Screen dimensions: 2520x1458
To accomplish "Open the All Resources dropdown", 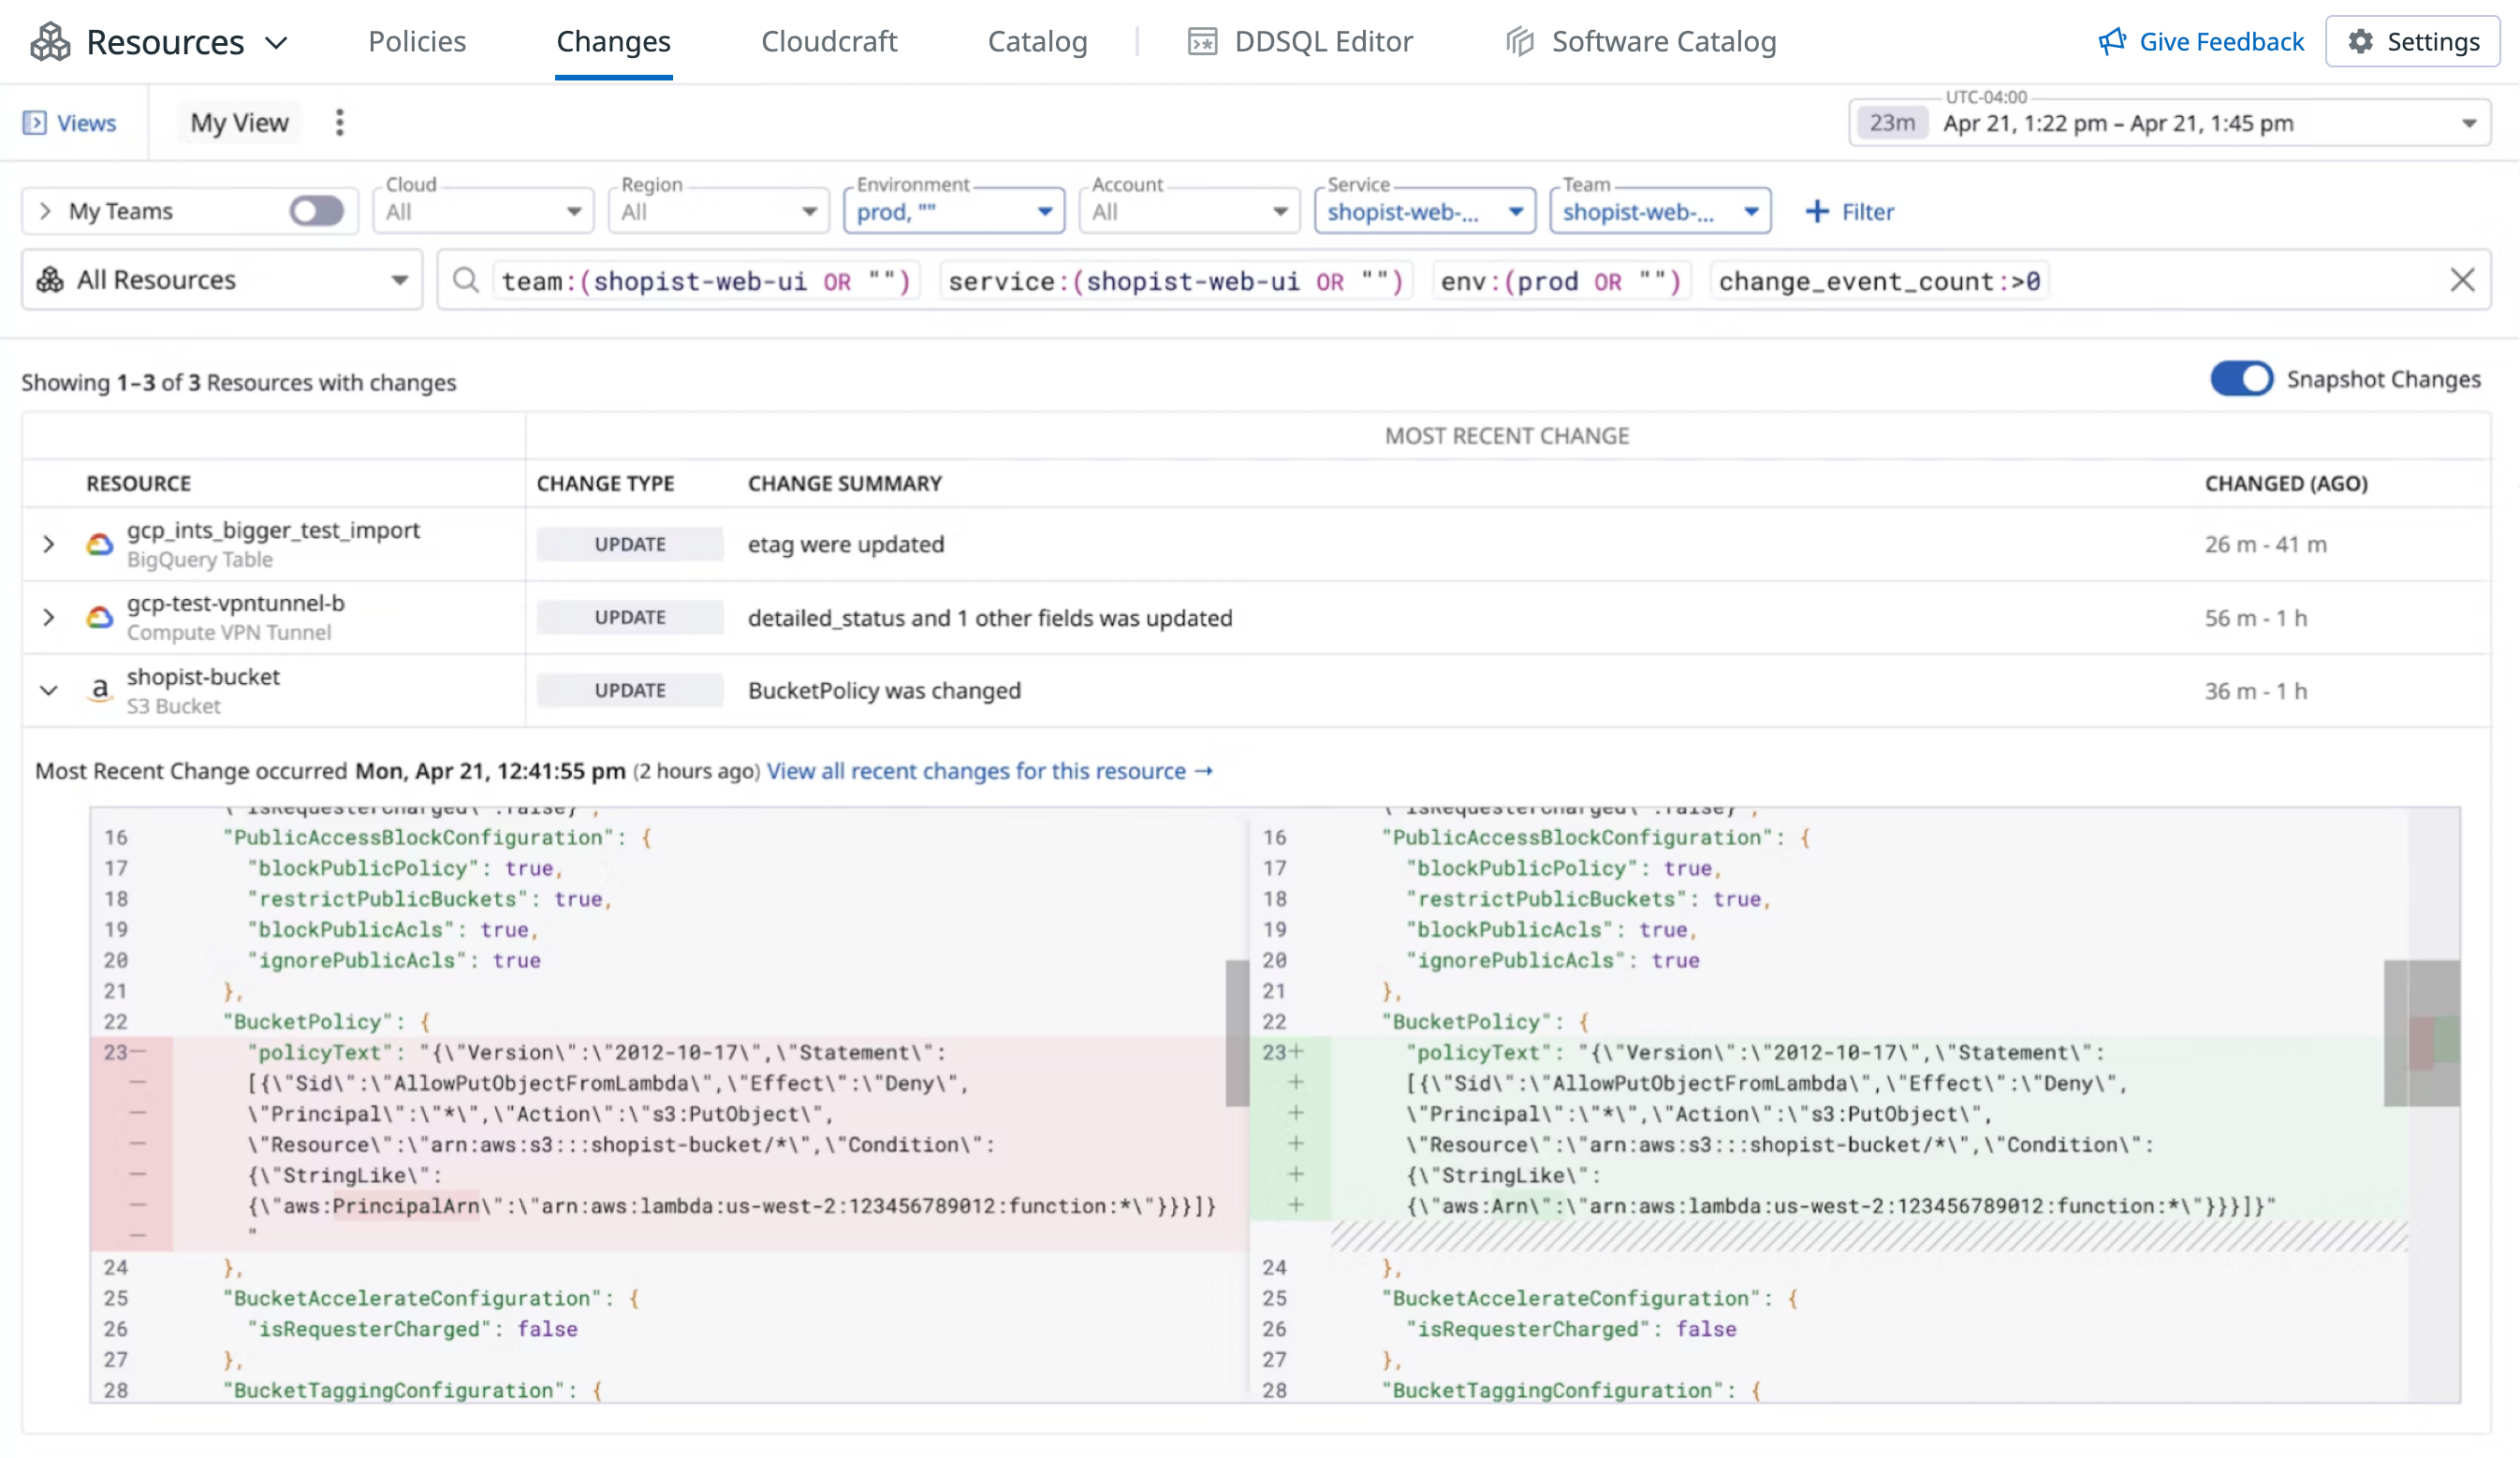I will coord(222,280).
